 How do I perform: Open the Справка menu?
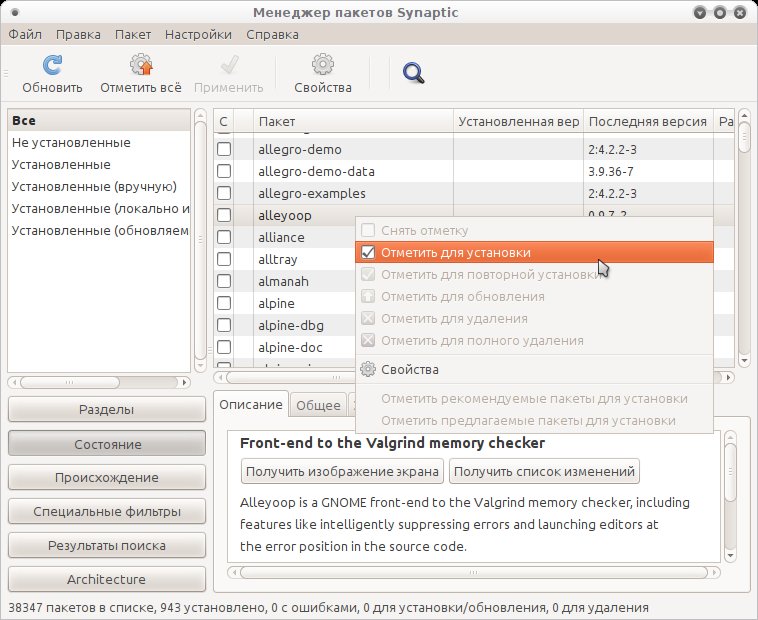[x=272, y=35]
